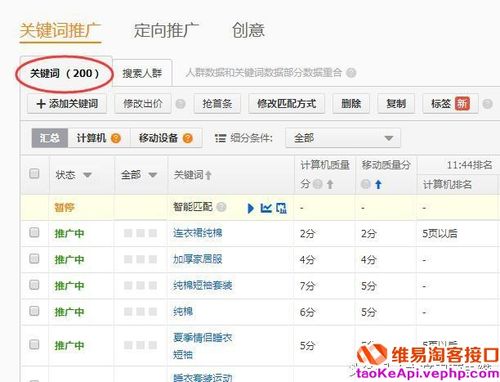Image resolution: width=500 pixels, height=382 pixels.
Task: Click help icon next to 修改出价
Action: tap(180, 104)
